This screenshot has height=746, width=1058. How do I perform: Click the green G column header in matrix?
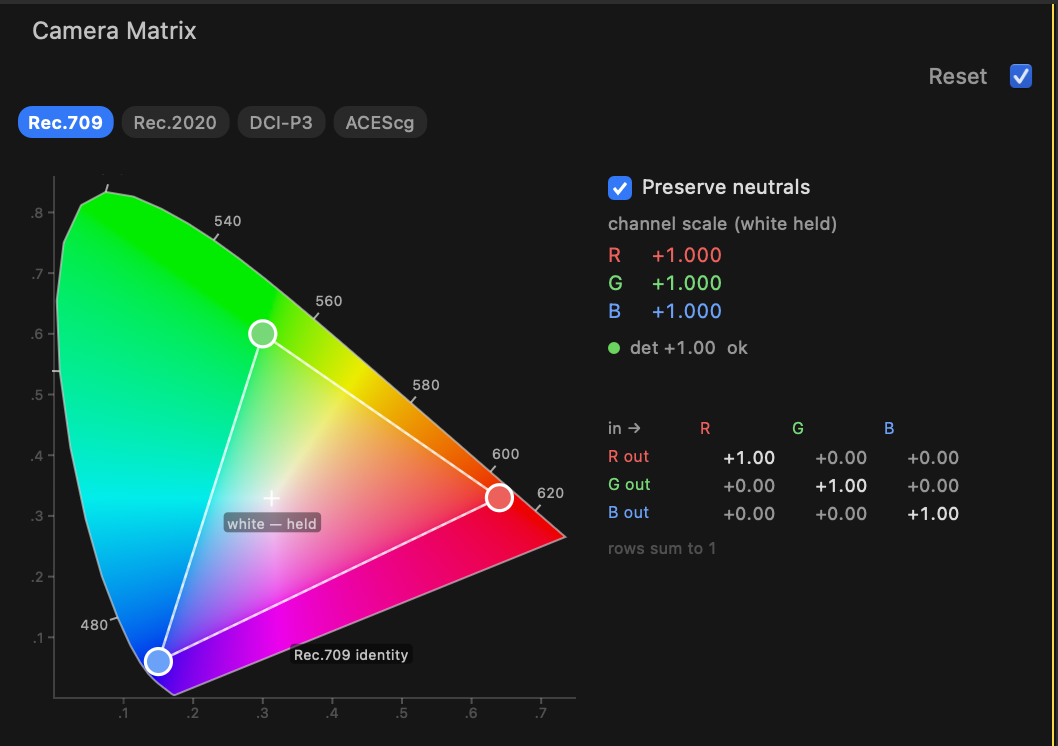[798, 428]
